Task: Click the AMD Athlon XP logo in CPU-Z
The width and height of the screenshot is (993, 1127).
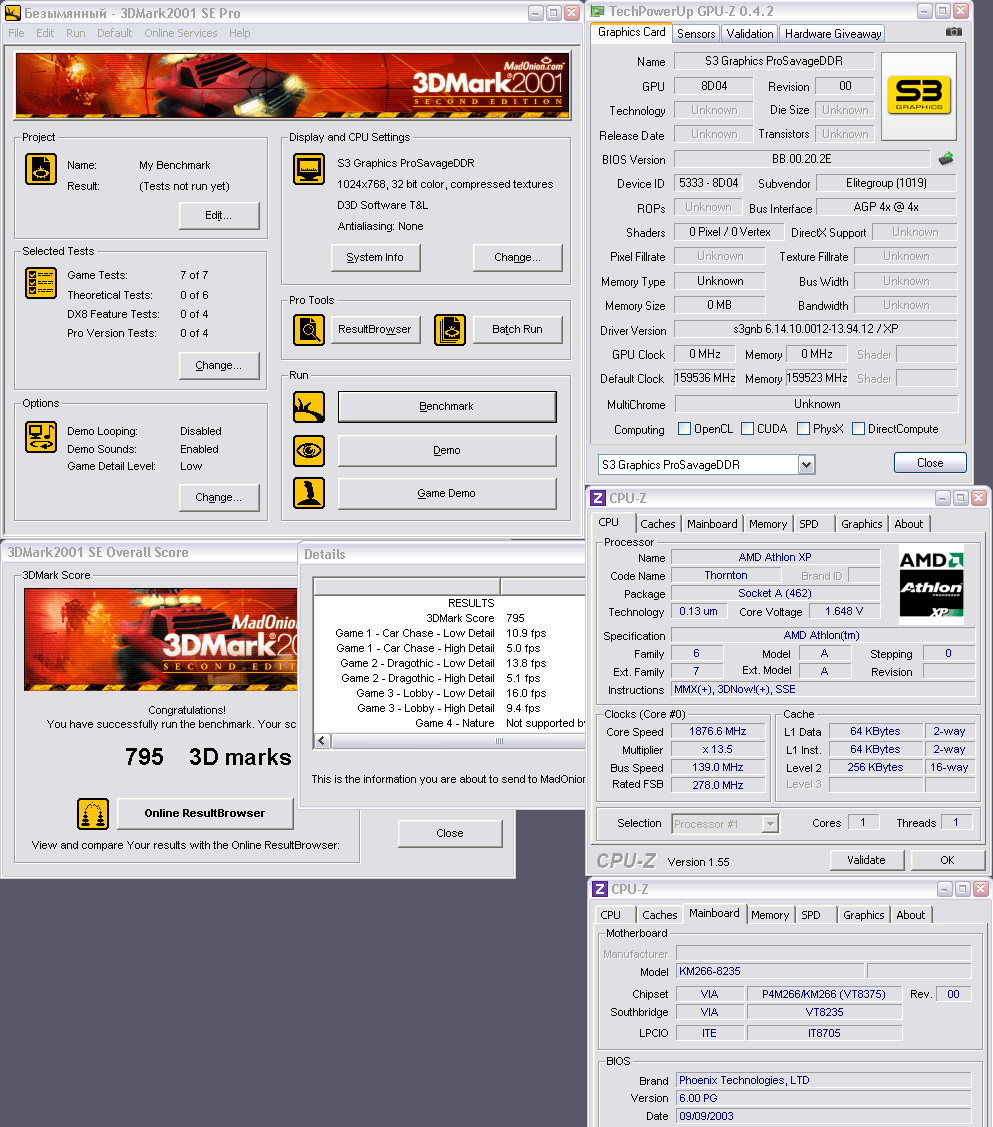Action: [931, 584]
